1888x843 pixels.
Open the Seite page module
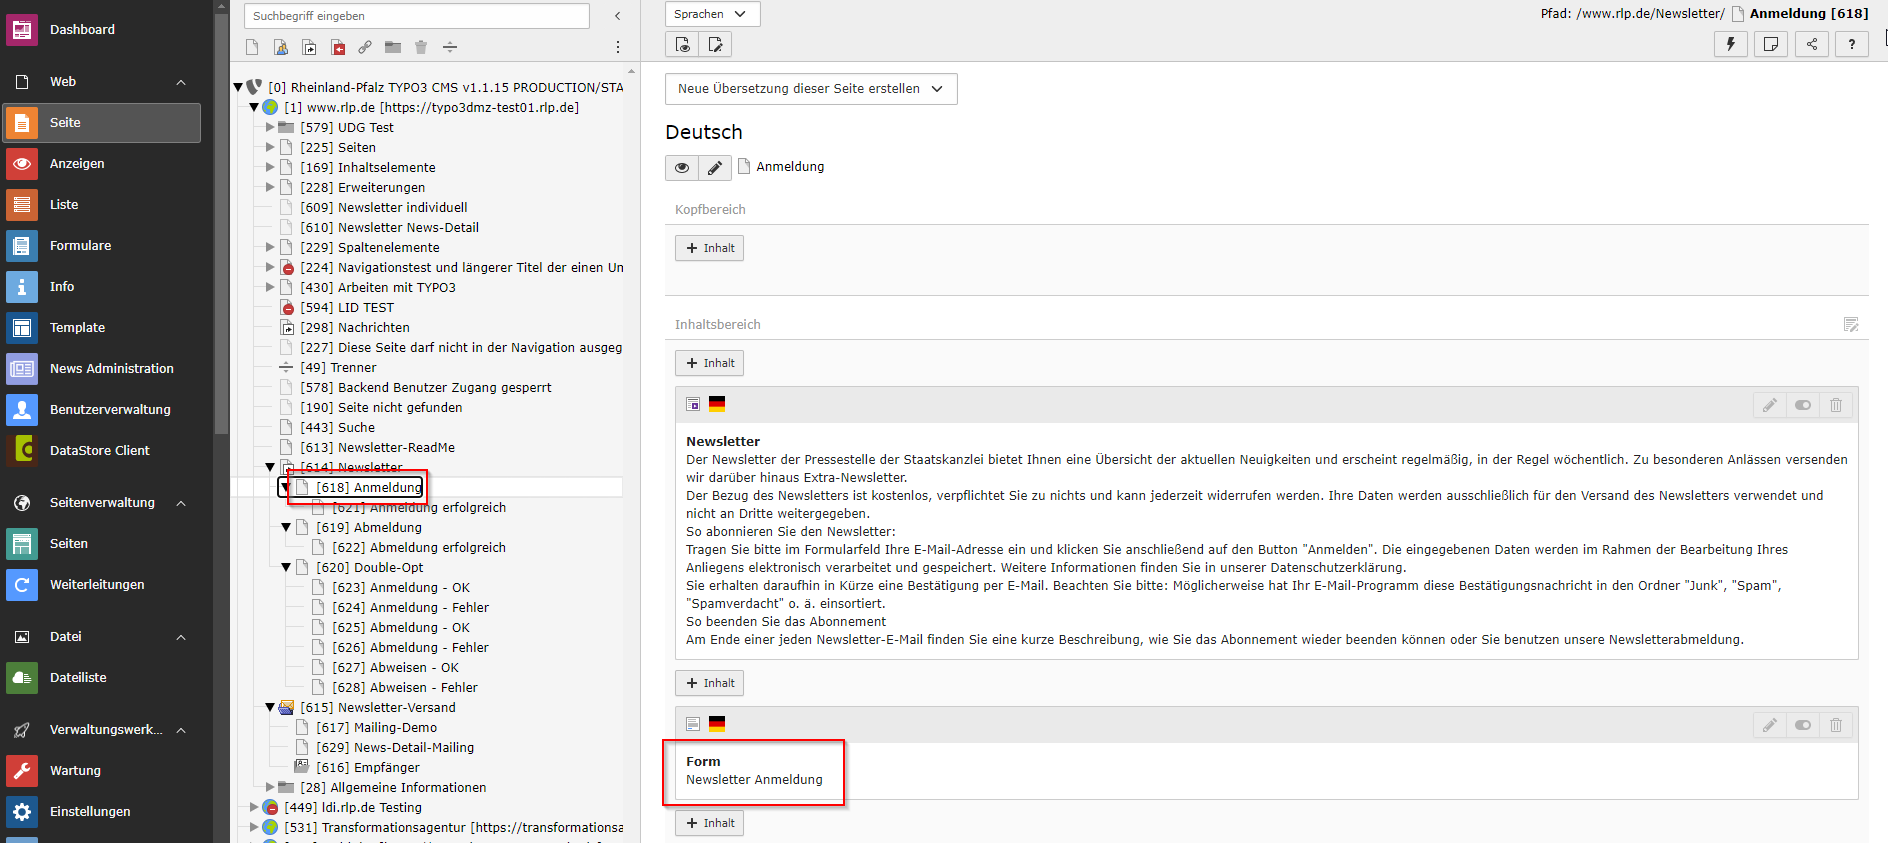(x=101, y=123)
